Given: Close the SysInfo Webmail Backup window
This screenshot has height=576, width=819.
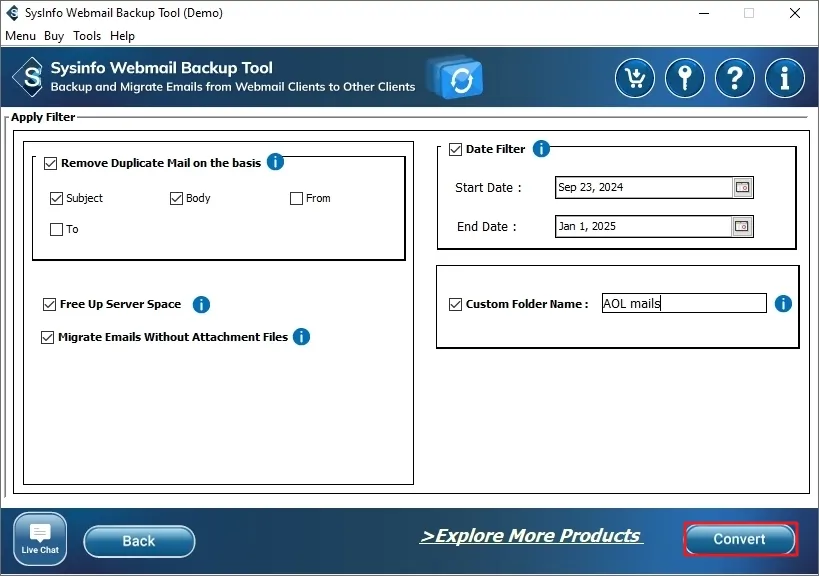Looking at the screenshot, I should tap(794, 13).
